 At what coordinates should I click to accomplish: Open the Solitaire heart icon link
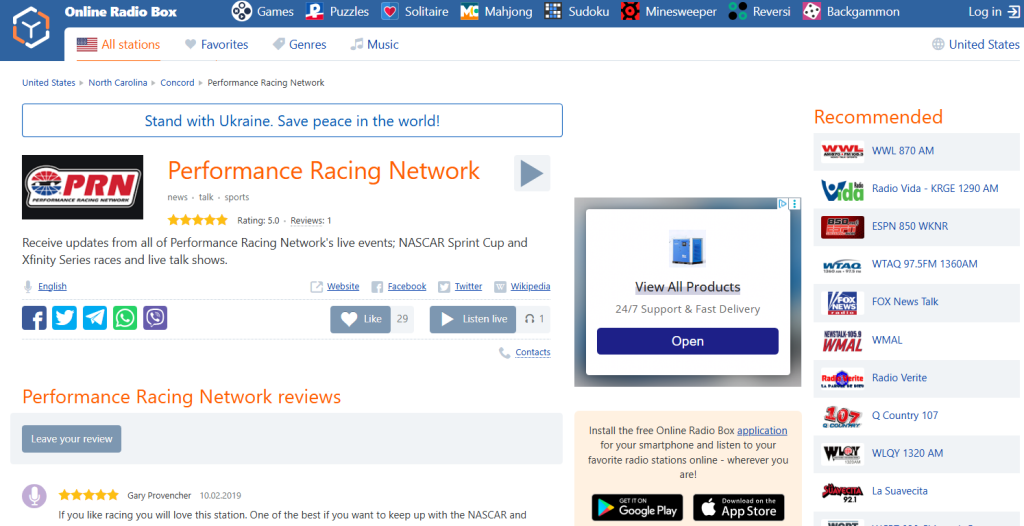coord(390,11)
